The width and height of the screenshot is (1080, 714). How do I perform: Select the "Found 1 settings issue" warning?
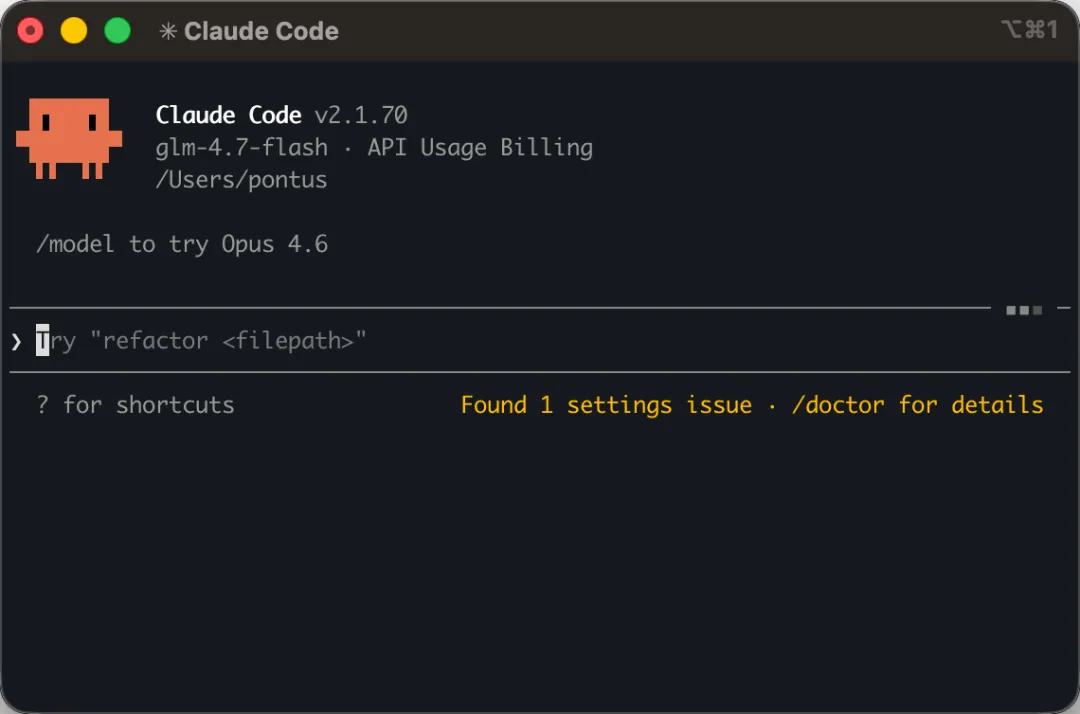tap(606, 405)
